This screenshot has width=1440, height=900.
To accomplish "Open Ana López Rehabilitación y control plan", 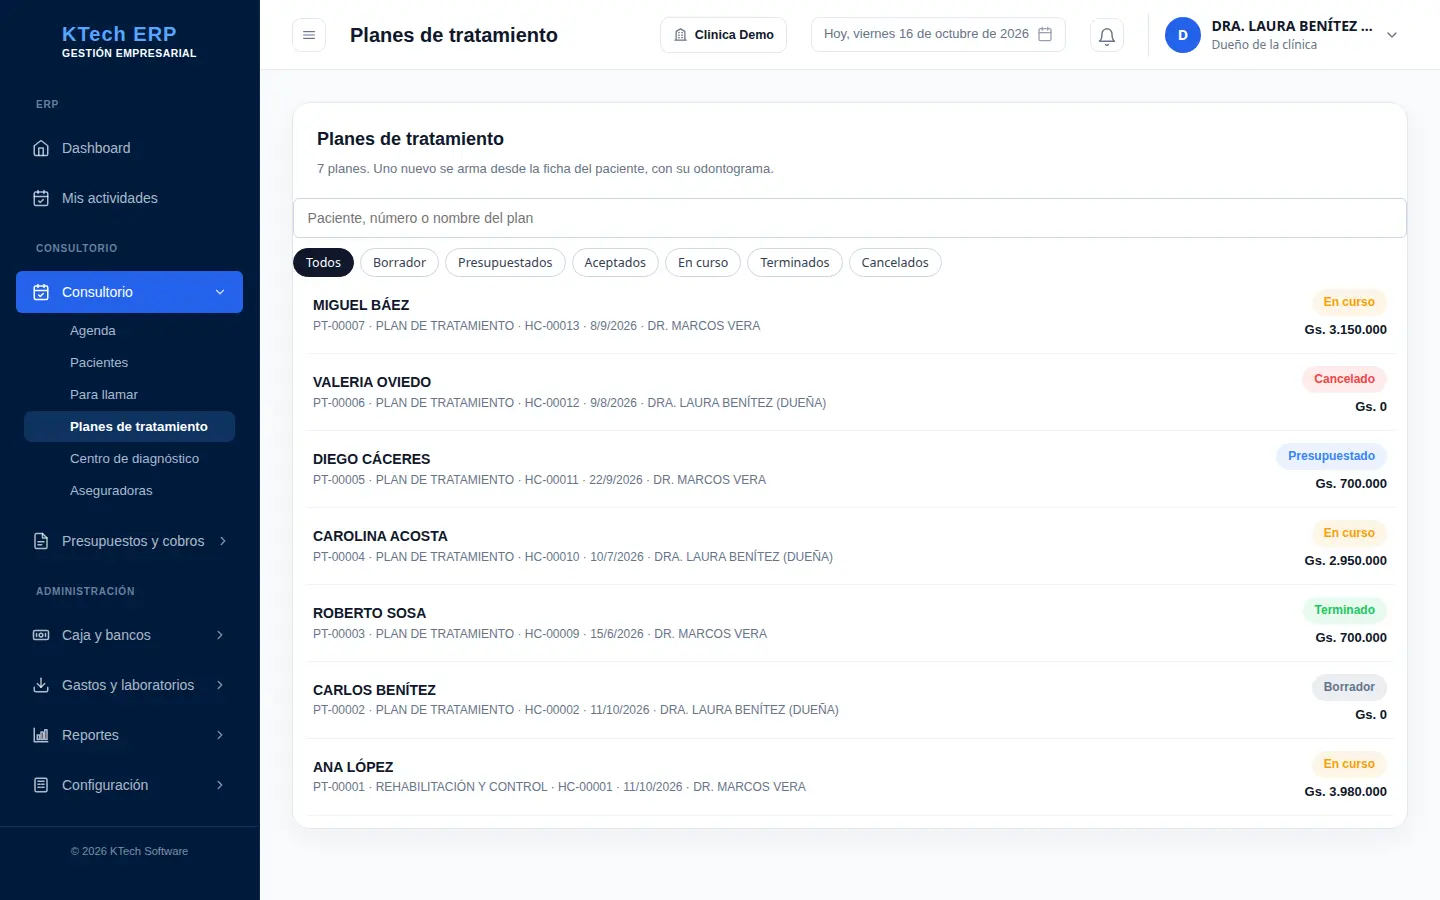I will (x=850, y=777).
